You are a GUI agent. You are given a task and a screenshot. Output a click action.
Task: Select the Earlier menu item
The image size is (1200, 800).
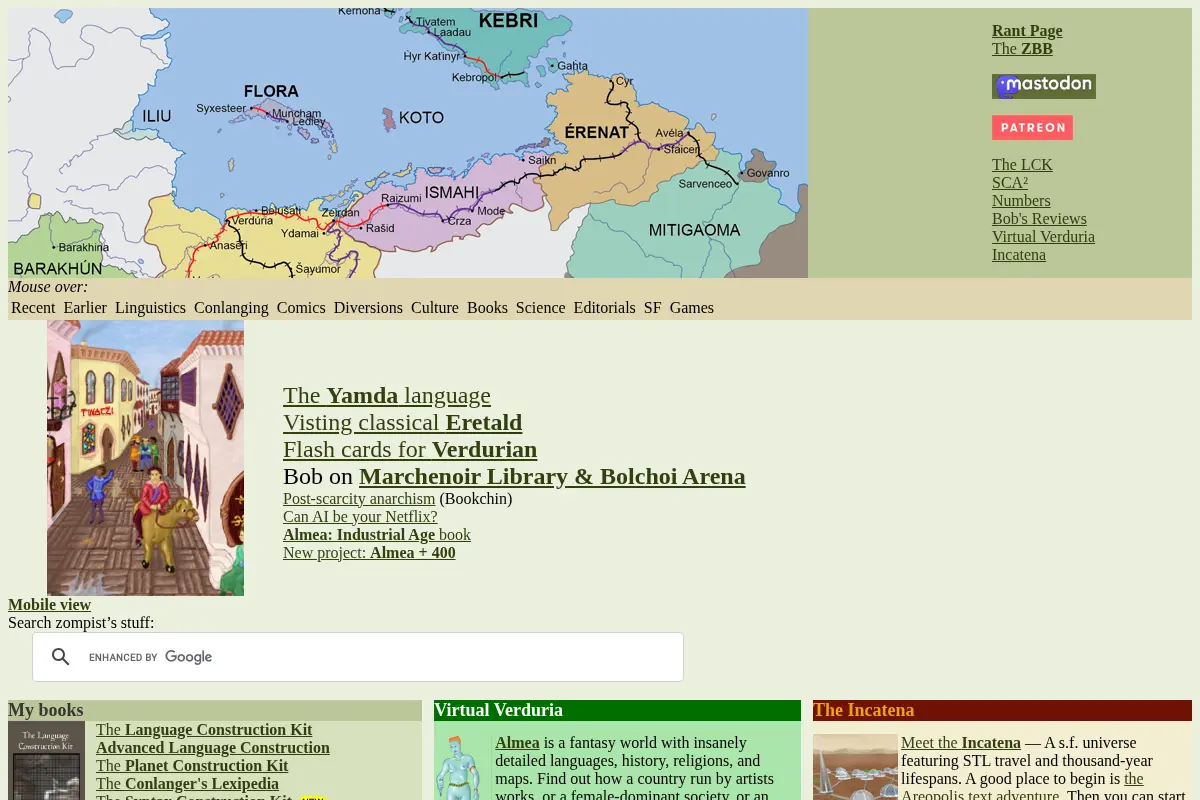coord(85,308)
